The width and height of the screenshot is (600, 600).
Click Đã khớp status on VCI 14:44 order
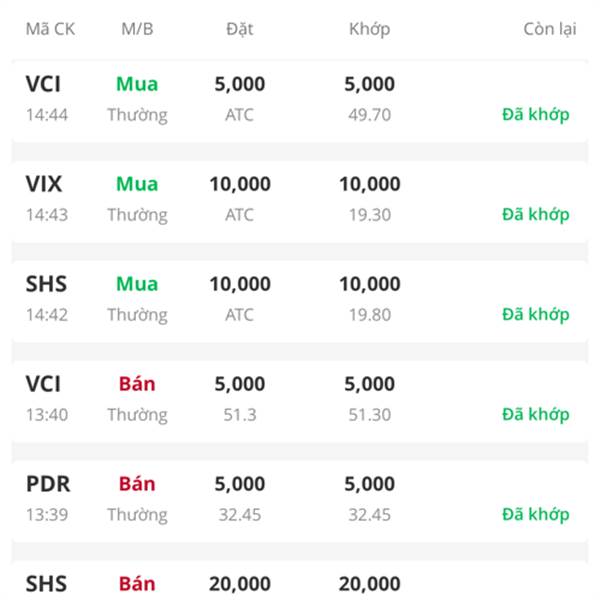(536, 115)
